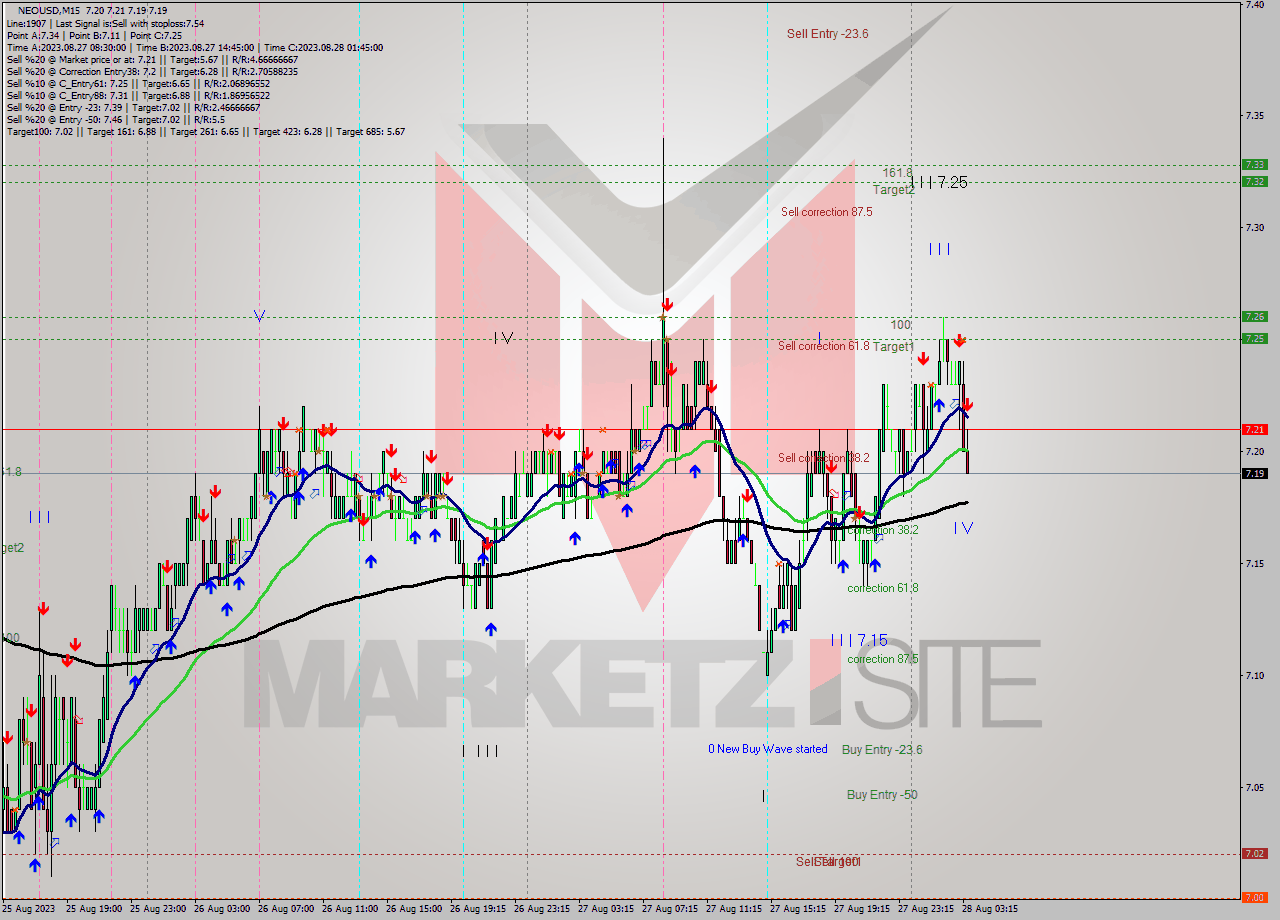Click the 'Sell correction 87.5' label
The height and width of the screenshot is (920, 1280).
pos(826,212)
